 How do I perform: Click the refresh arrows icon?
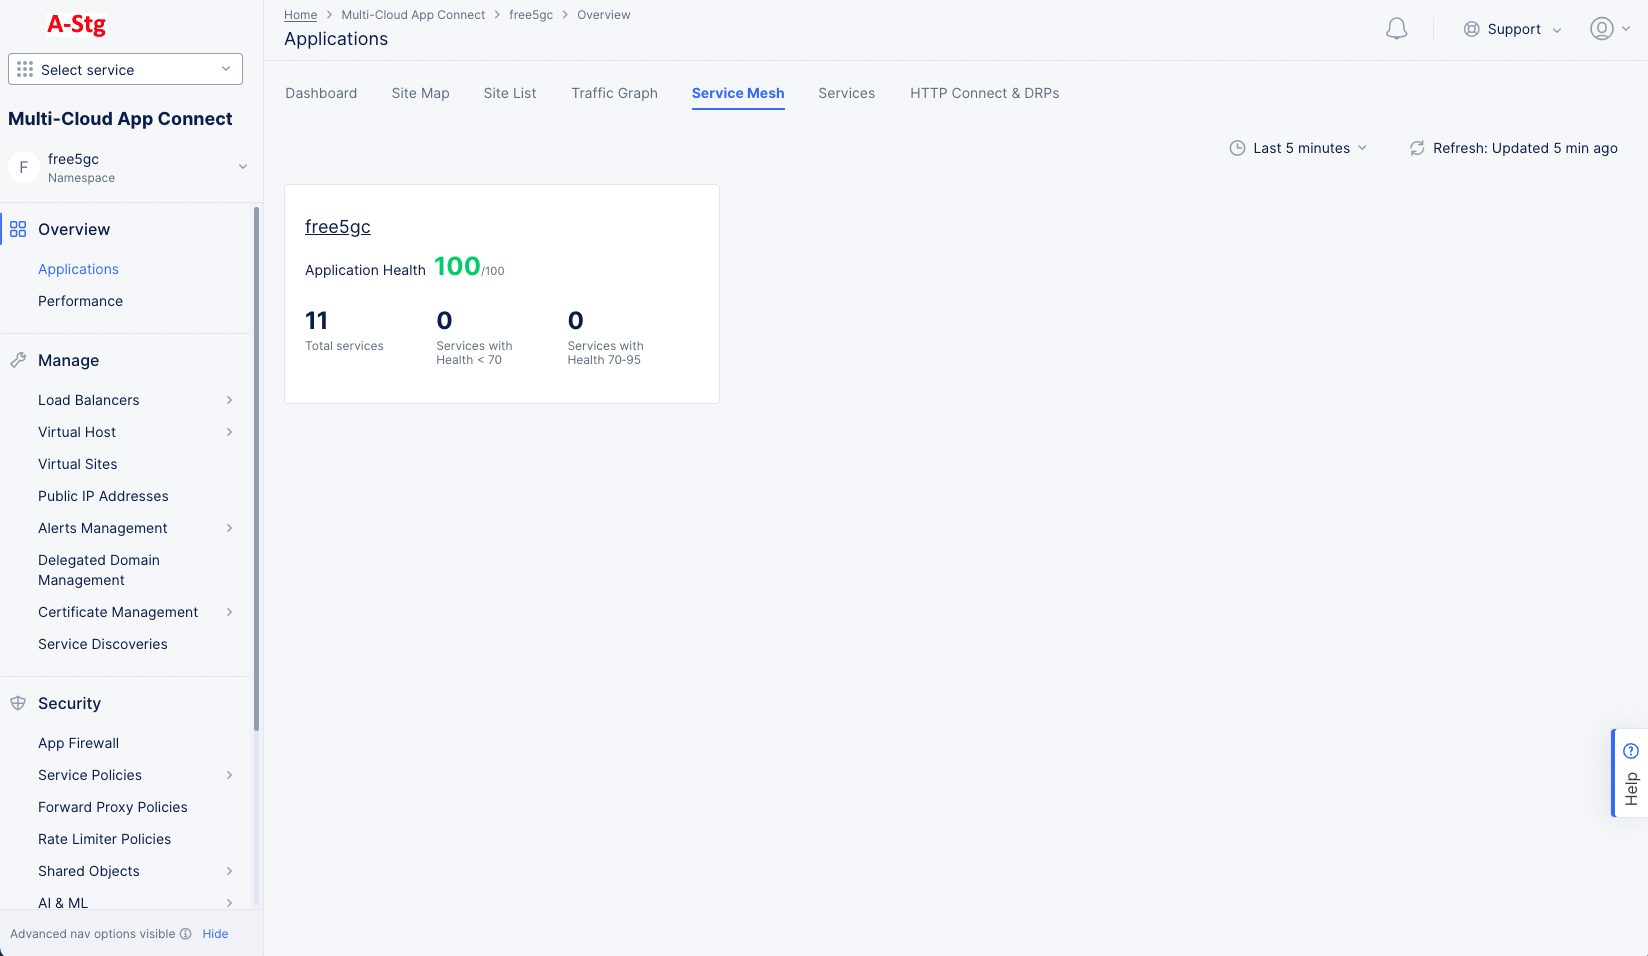click(x=1417, y=148)
